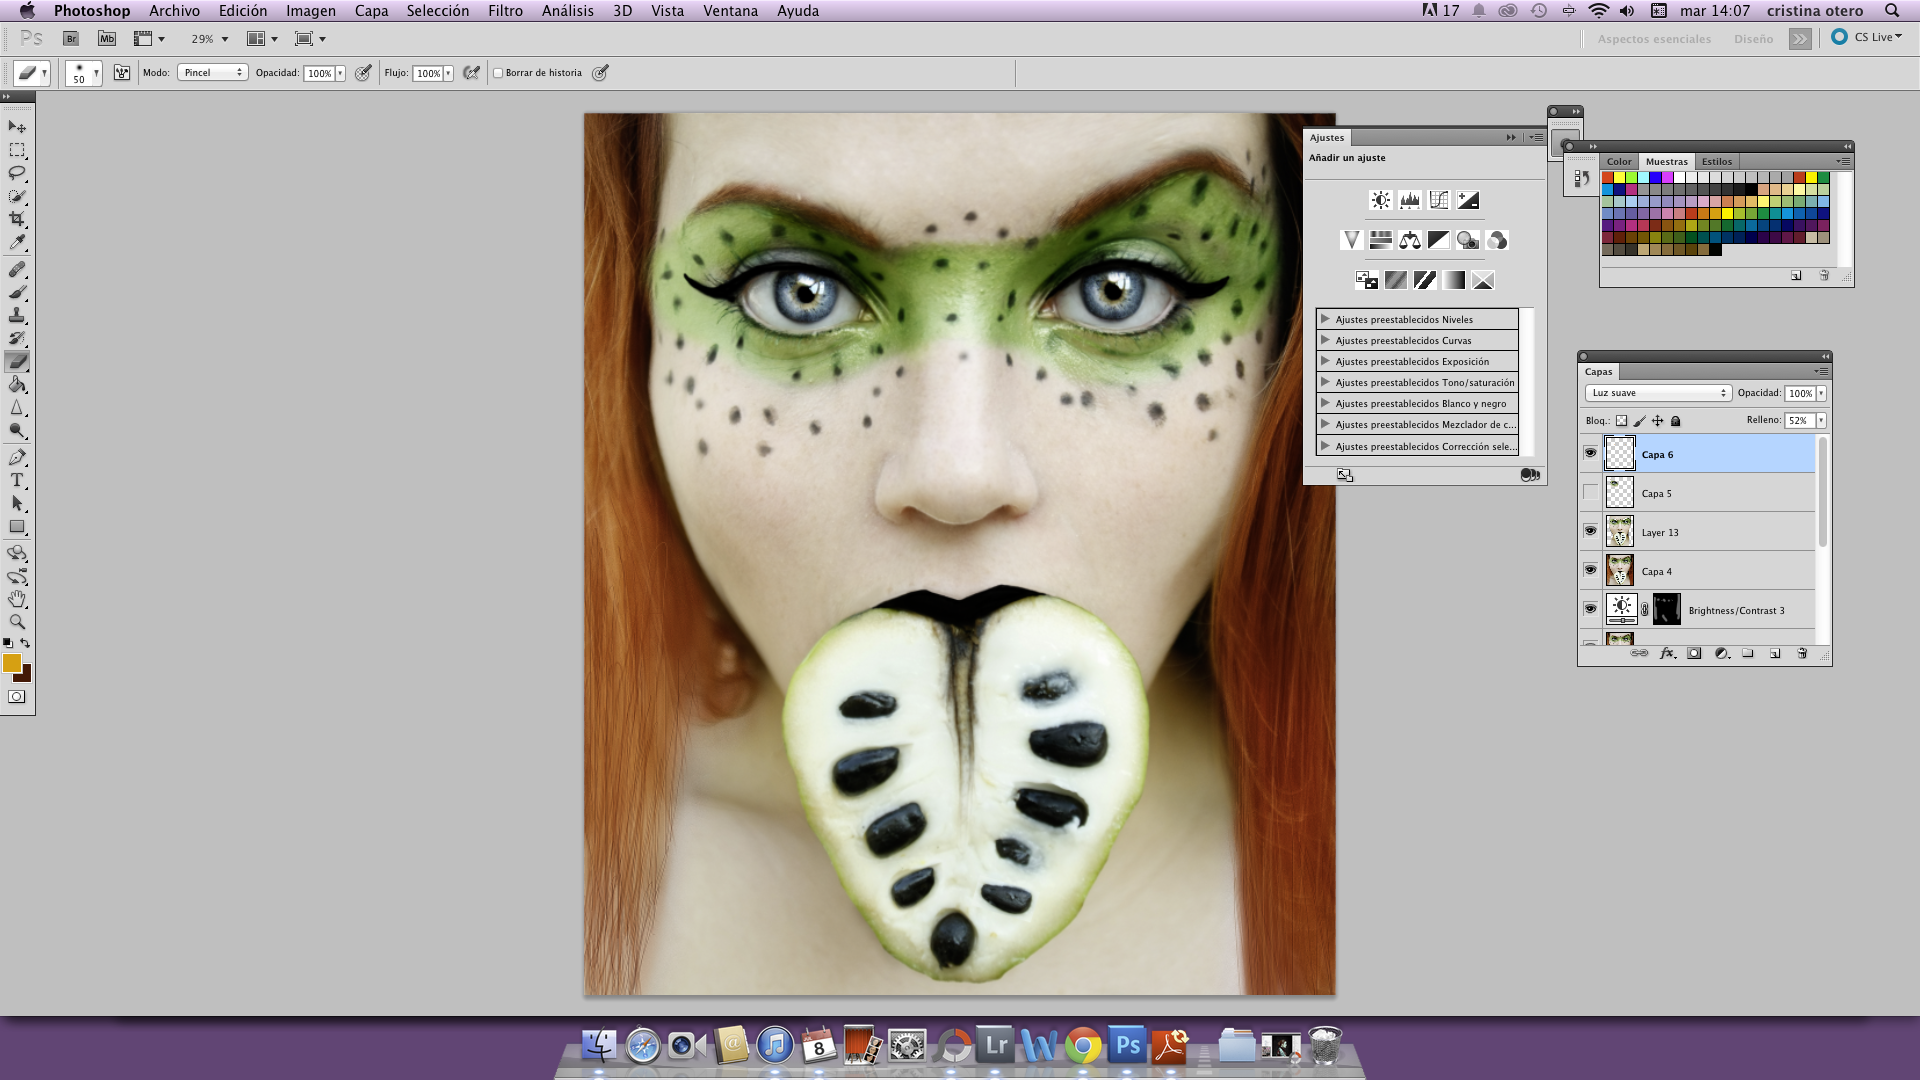1920x1080 pixels.
Task: Add a Selective Color adjustment
Action: tap(1482, 280)
